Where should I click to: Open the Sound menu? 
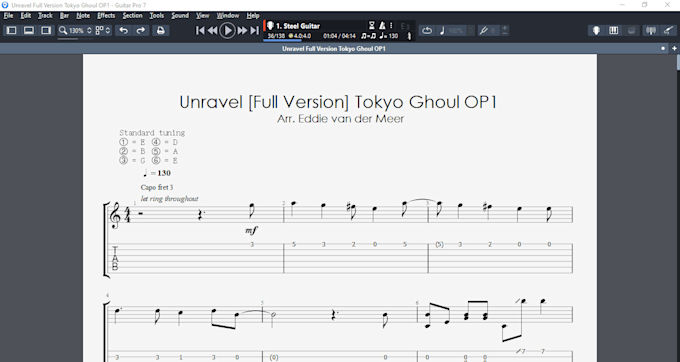click(x=180, y=16)
